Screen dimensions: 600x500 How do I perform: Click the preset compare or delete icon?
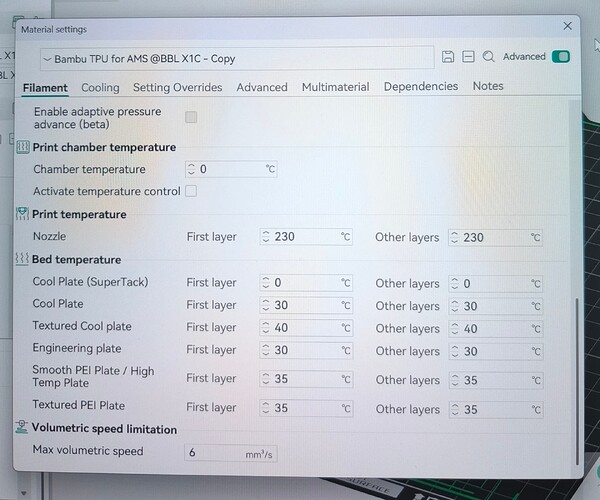tap(468, 57)
